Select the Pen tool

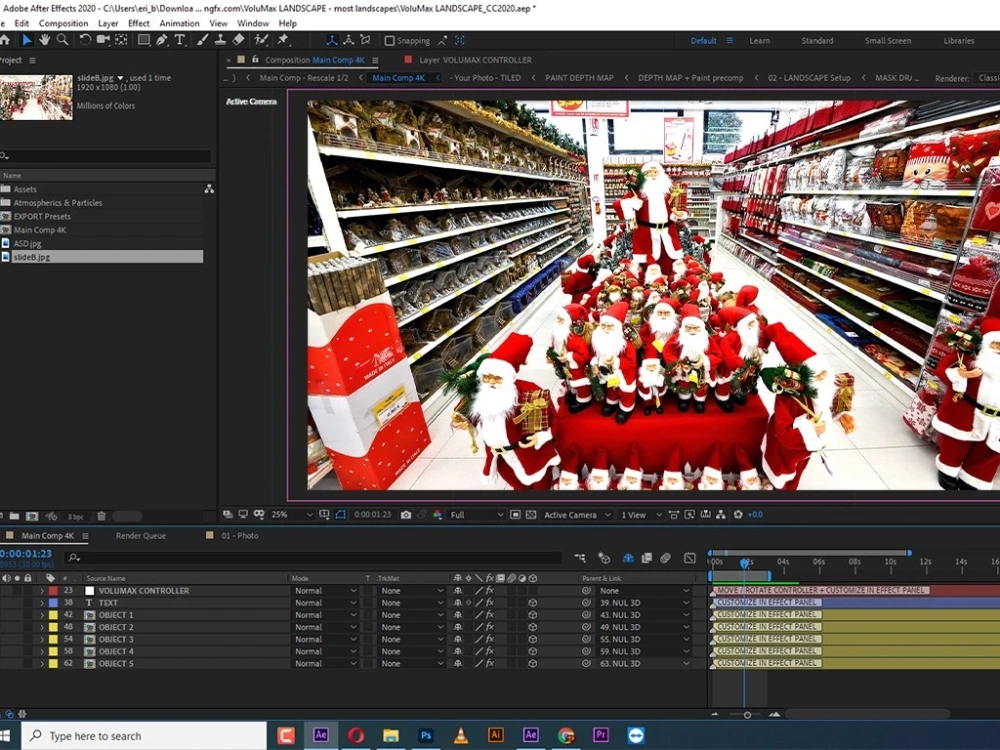[x=162, y=40]
